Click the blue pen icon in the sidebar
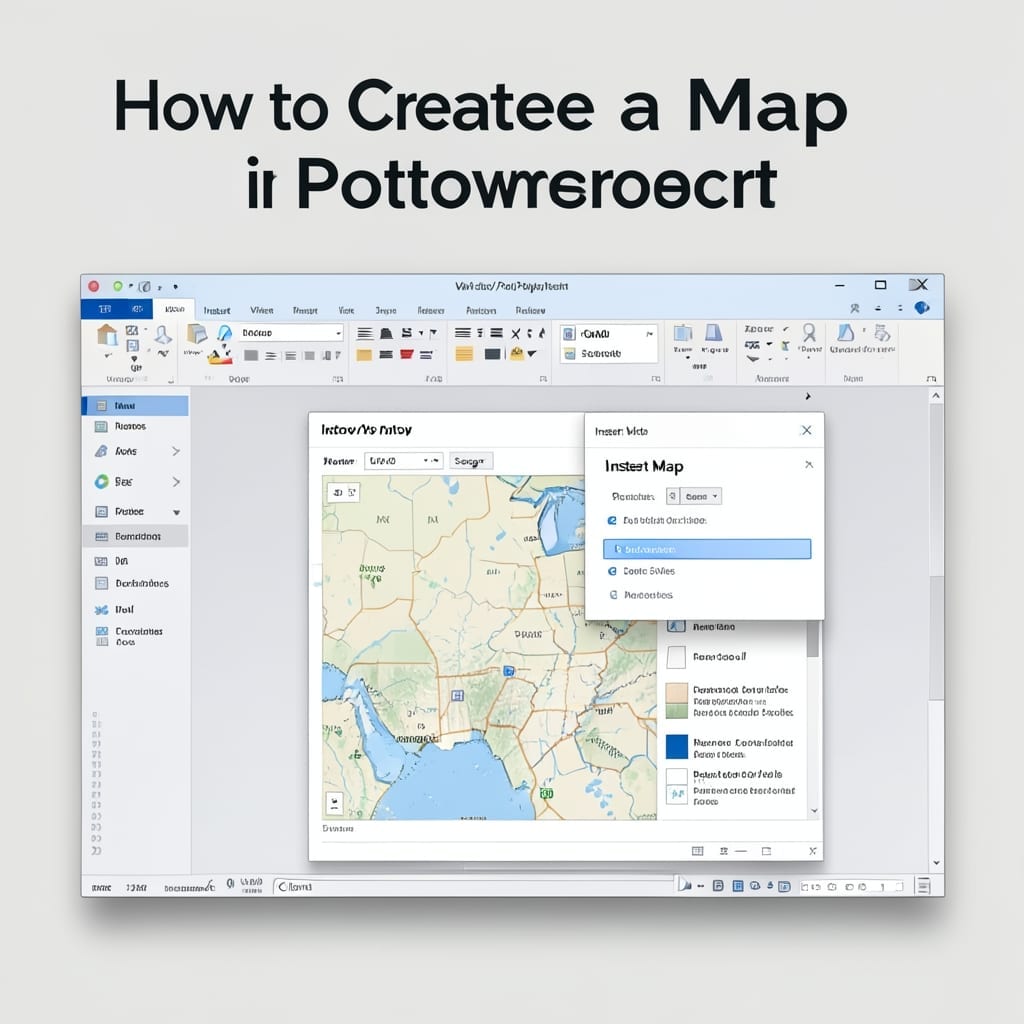1024x1024 pixels. pyautogui.click(x=101, y=451)
